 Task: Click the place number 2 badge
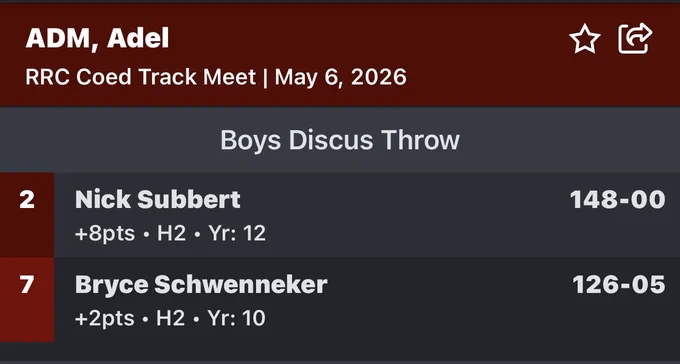pos(27,215)
